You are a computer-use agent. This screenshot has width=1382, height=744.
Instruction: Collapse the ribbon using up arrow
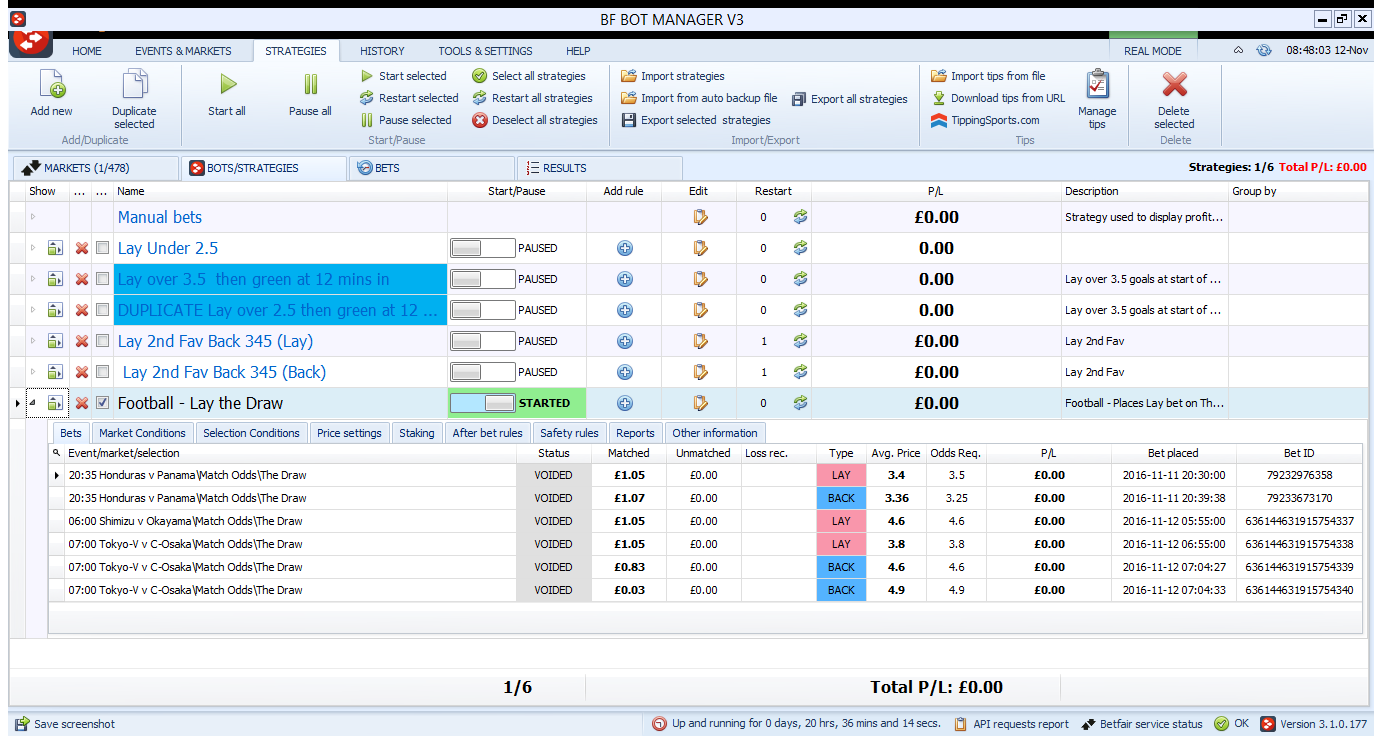pyautogui.click(x=1238, y=51)
